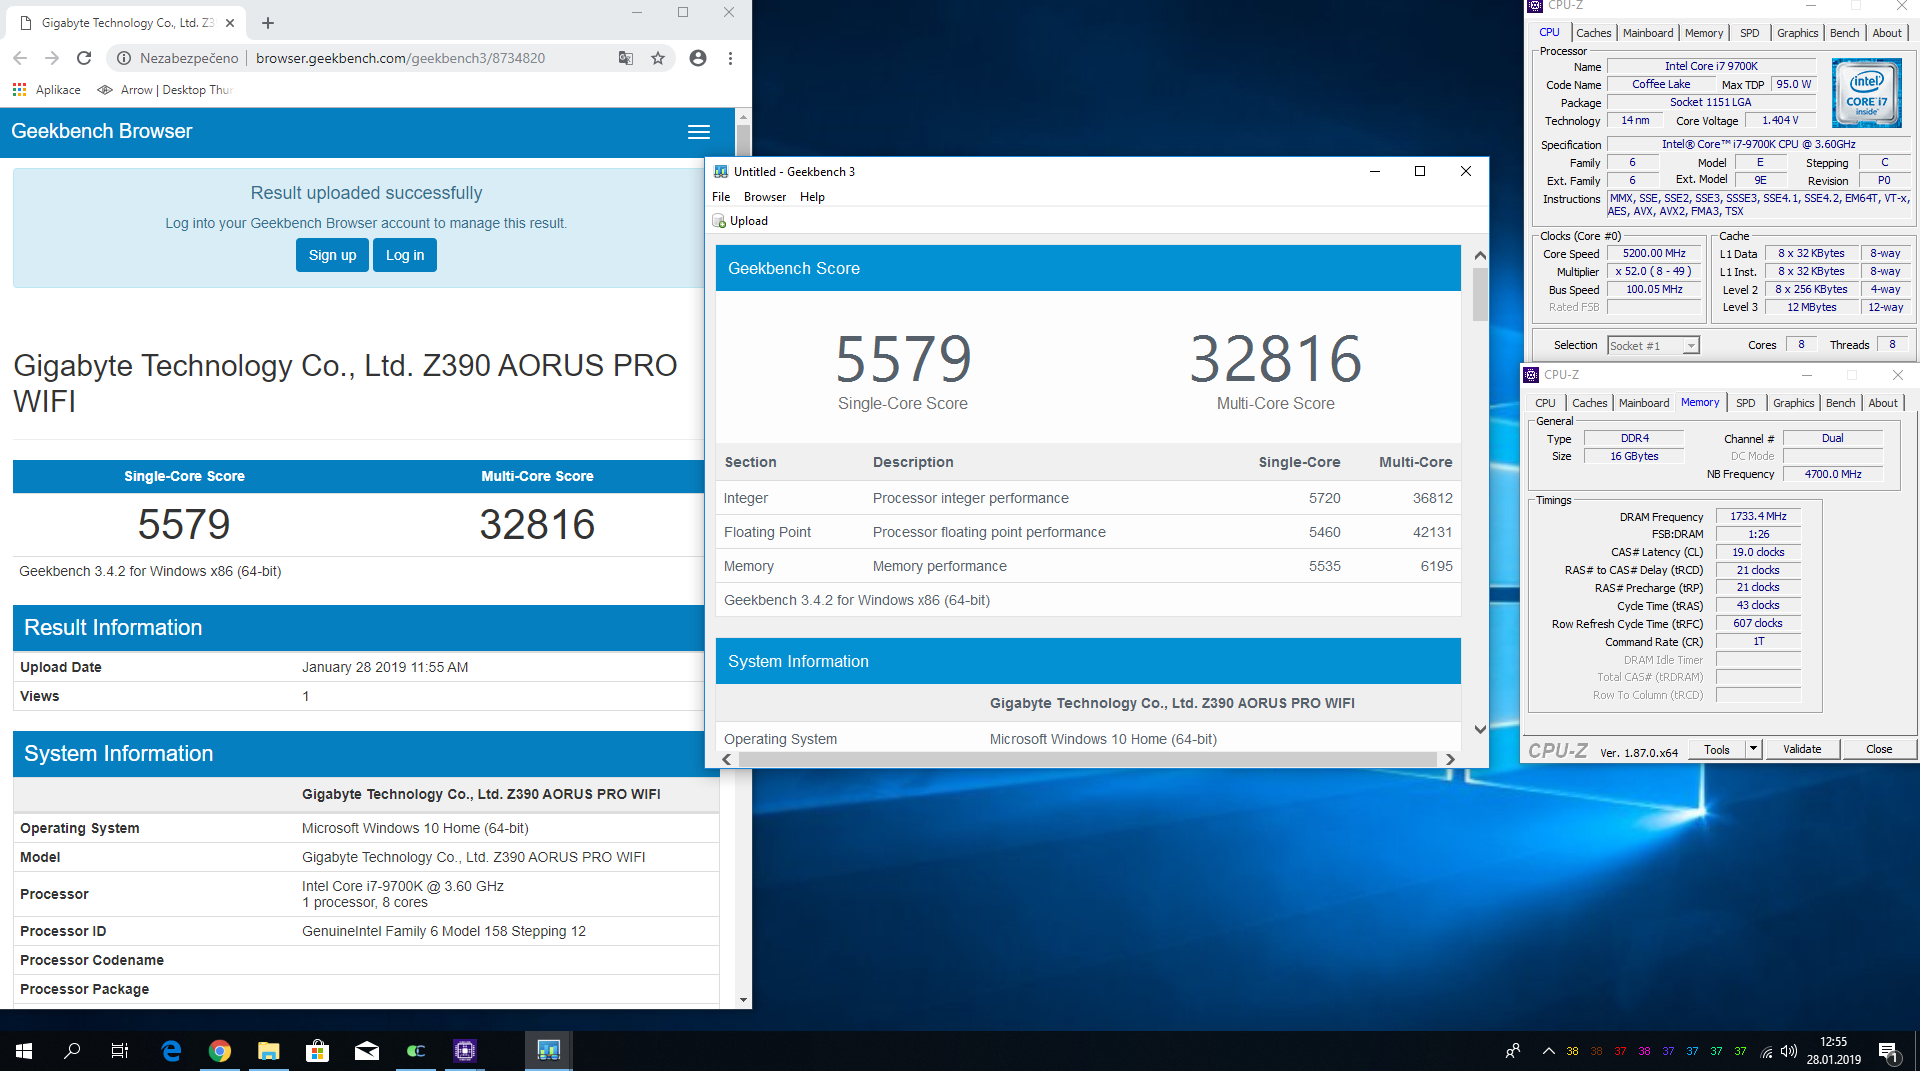Open the Arrow Desktop Thunderbolt bookmark
The image size is (1920, 1071).
pos(166,90)
